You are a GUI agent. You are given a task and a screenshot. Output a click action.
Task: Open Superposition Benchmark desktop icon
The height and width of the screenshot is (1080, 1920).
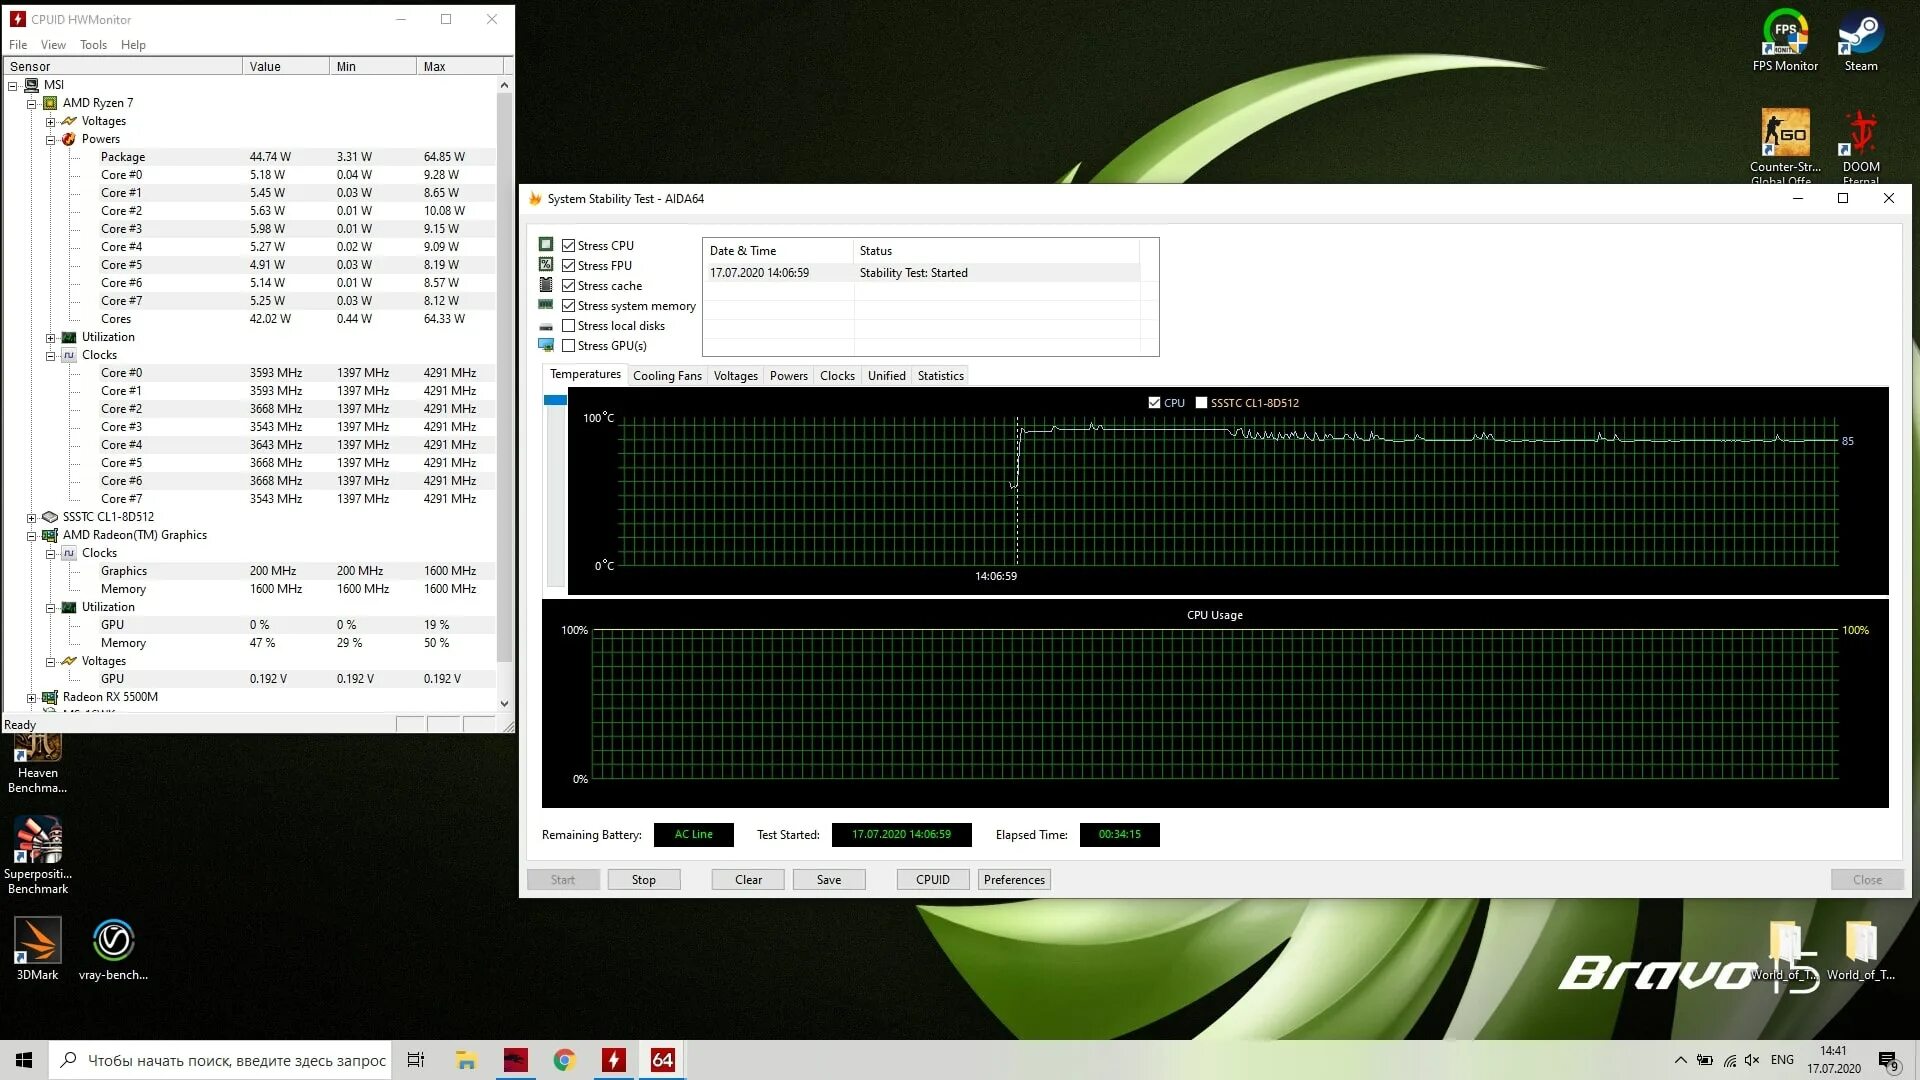pos(38,855)
